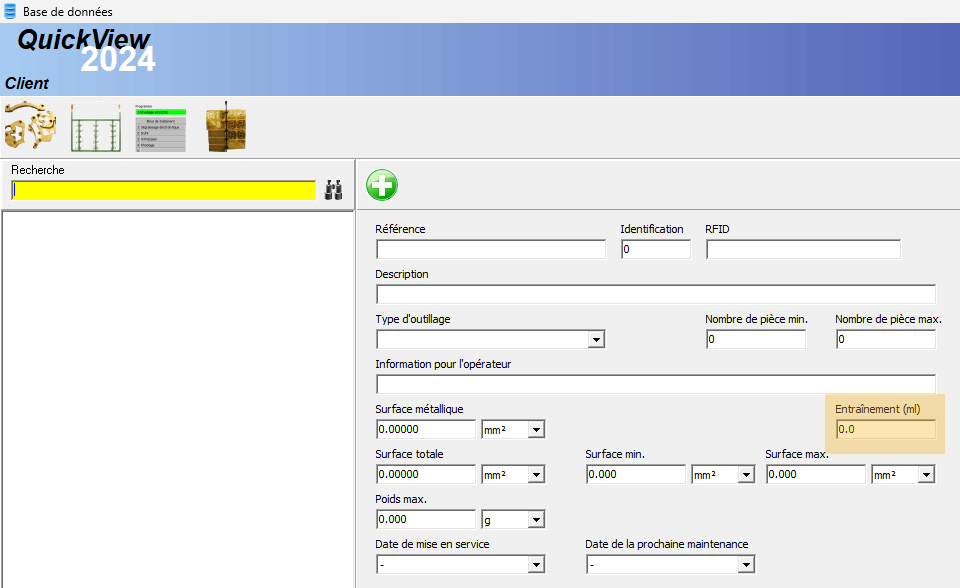Viewport: 960px width, 588px height.
Task: Click the database icon in title bar
Action: 11,11
